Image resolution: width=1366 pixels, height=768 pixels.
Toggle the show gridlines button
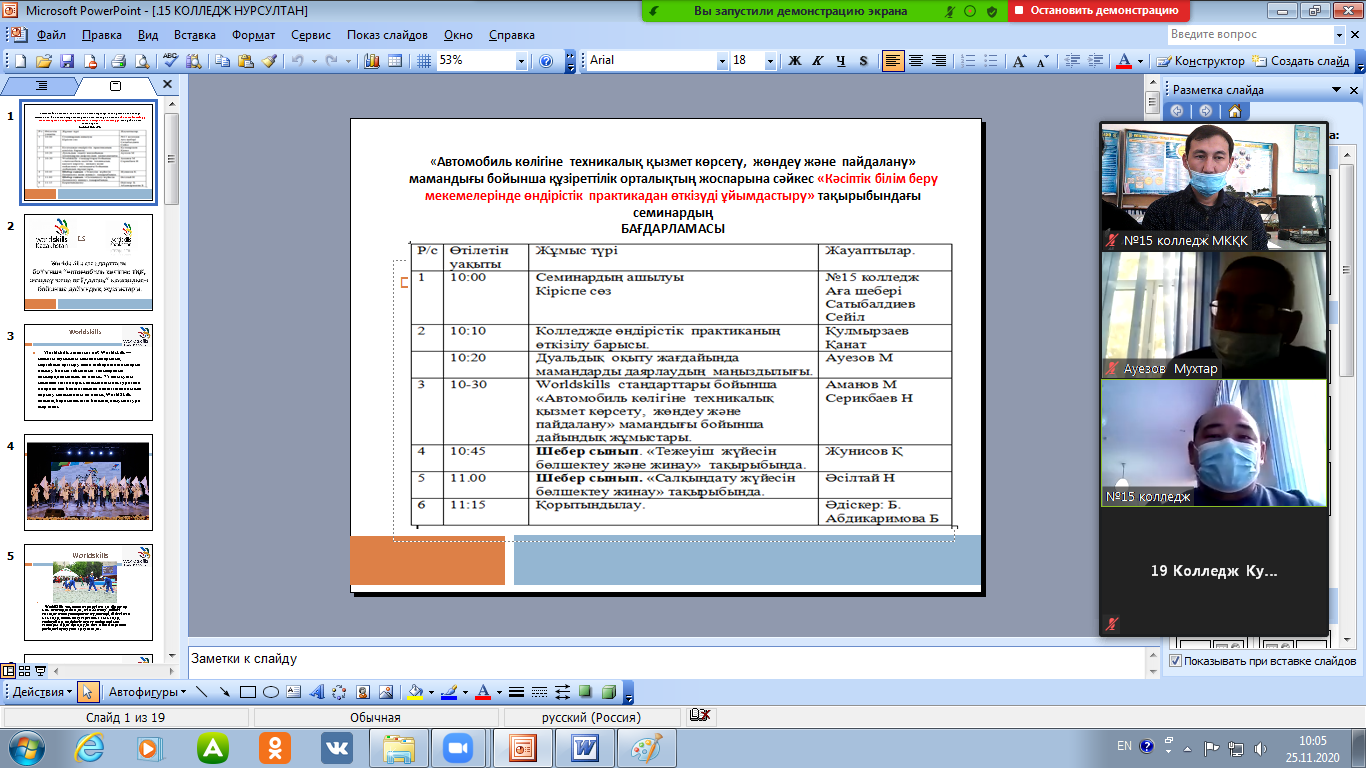coord(423,61)
